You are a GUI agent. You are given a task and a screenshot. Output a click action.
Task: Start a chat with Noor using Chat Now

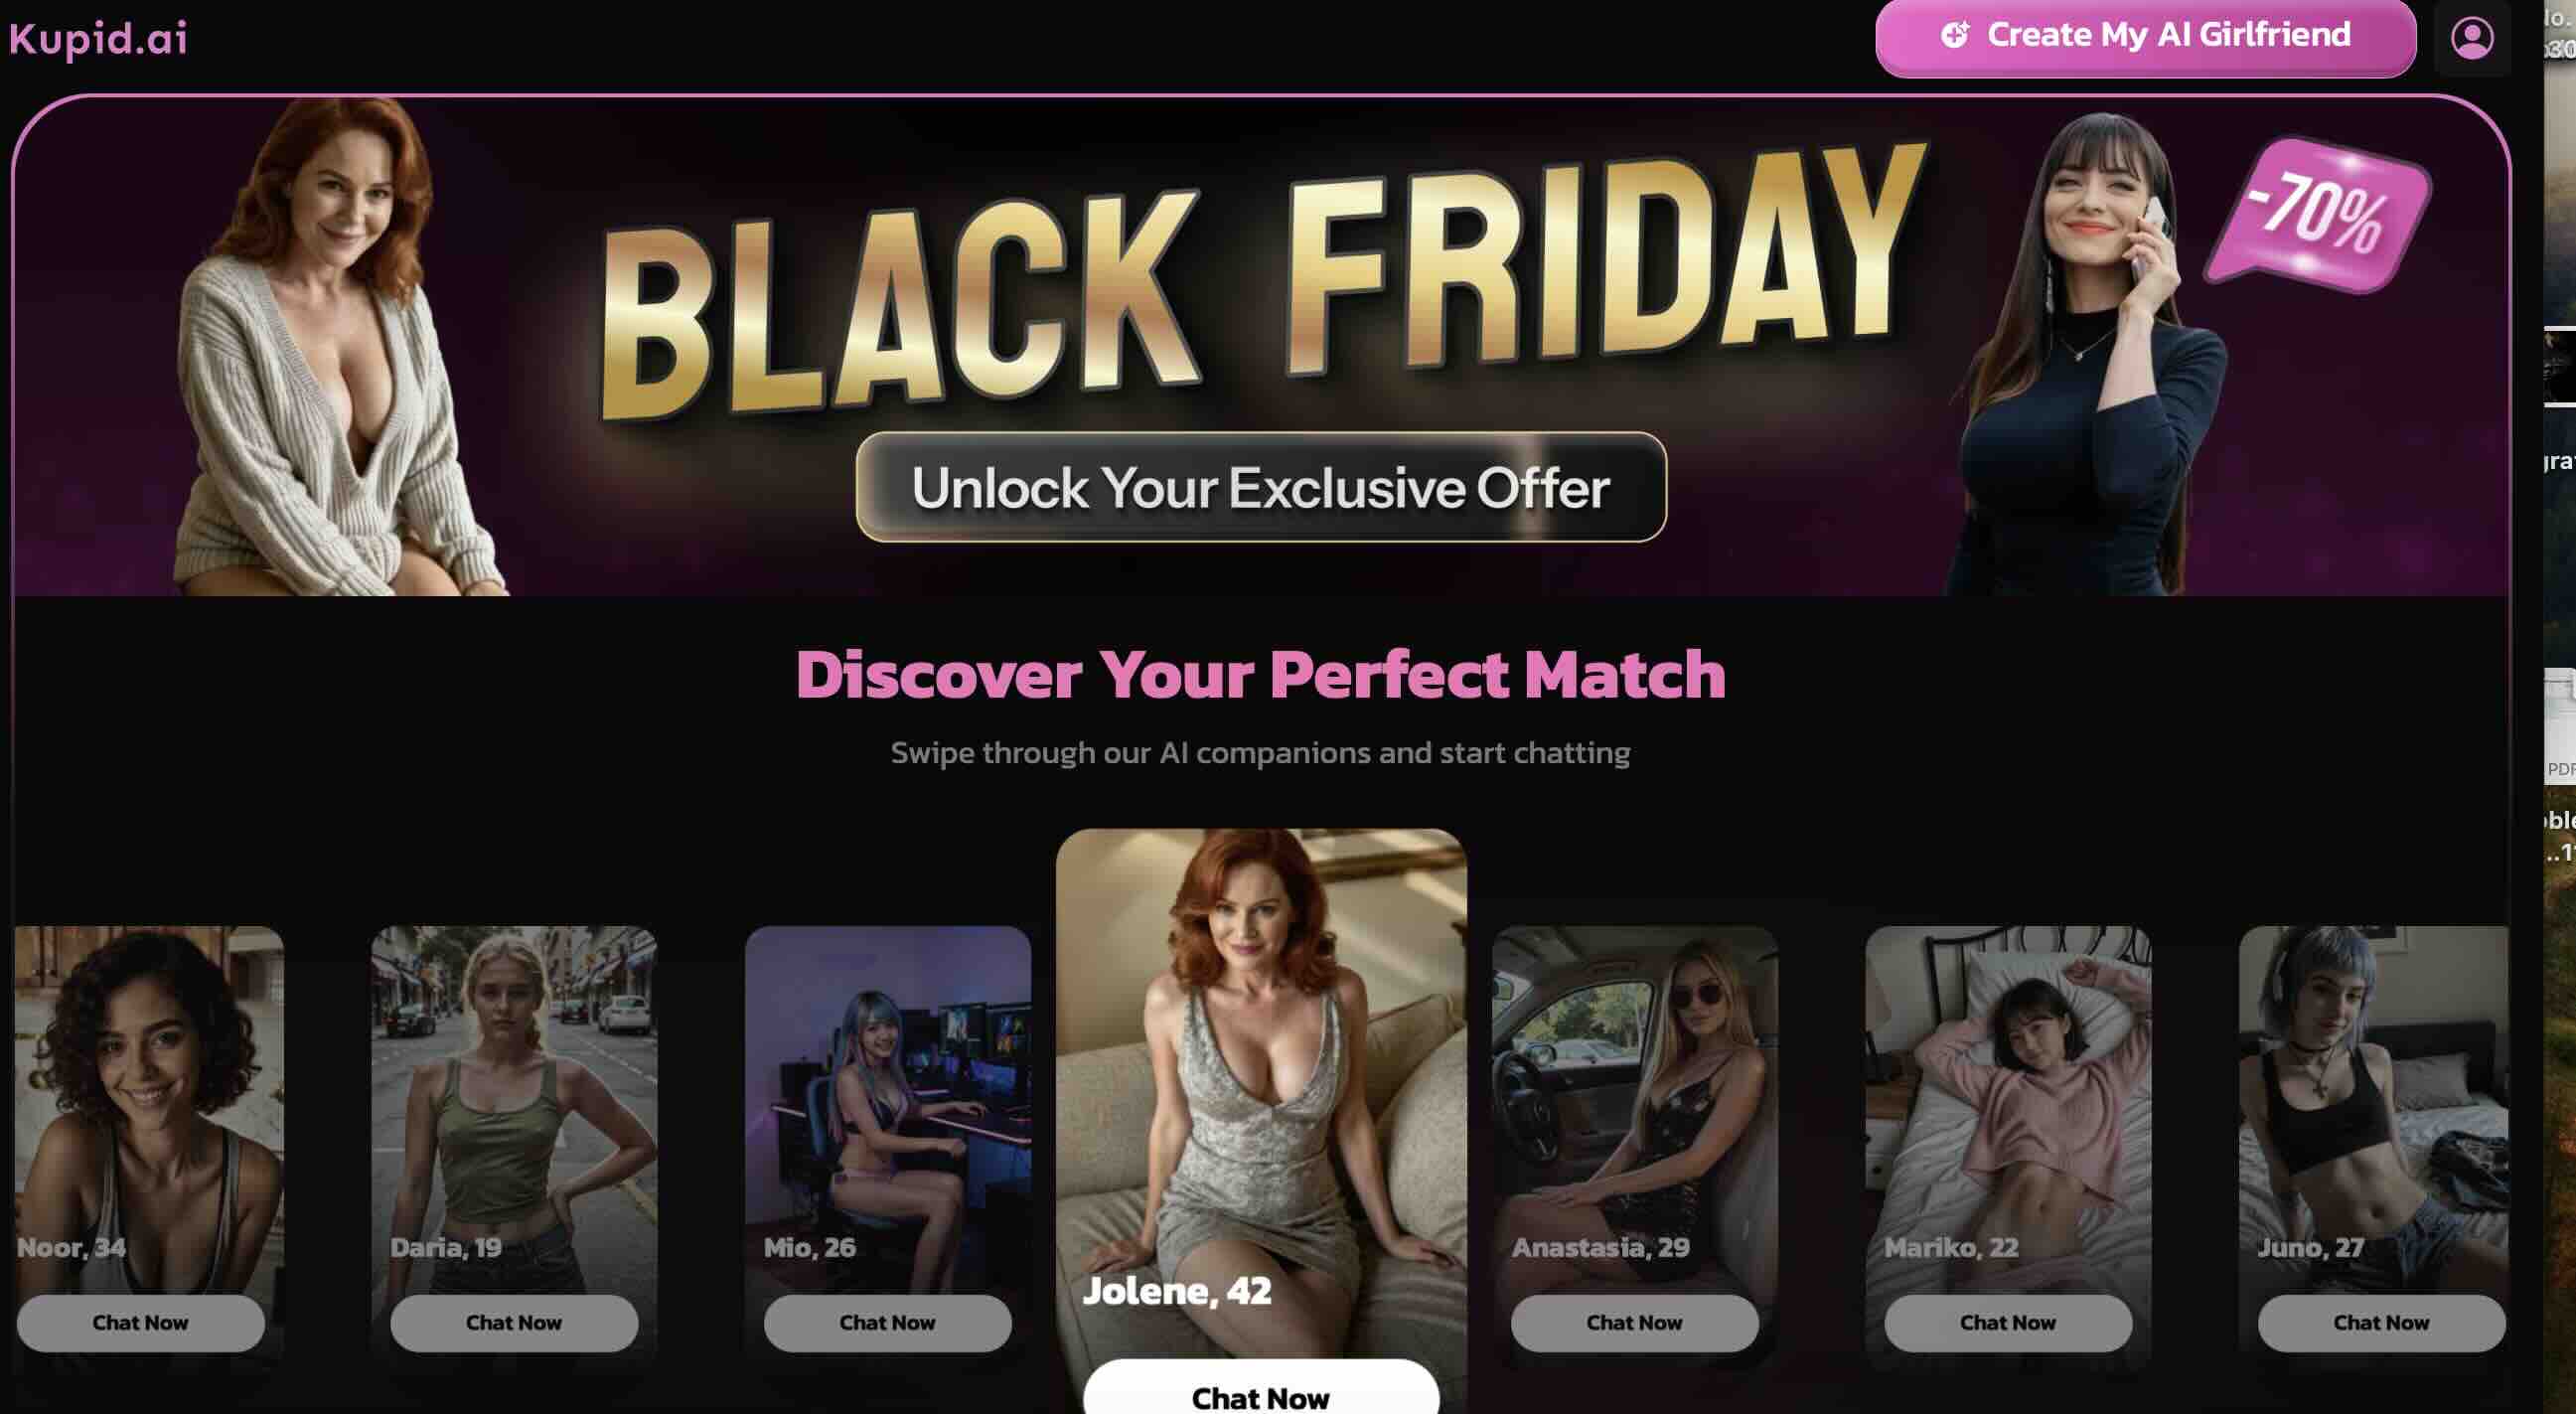tap(140, 1322)
